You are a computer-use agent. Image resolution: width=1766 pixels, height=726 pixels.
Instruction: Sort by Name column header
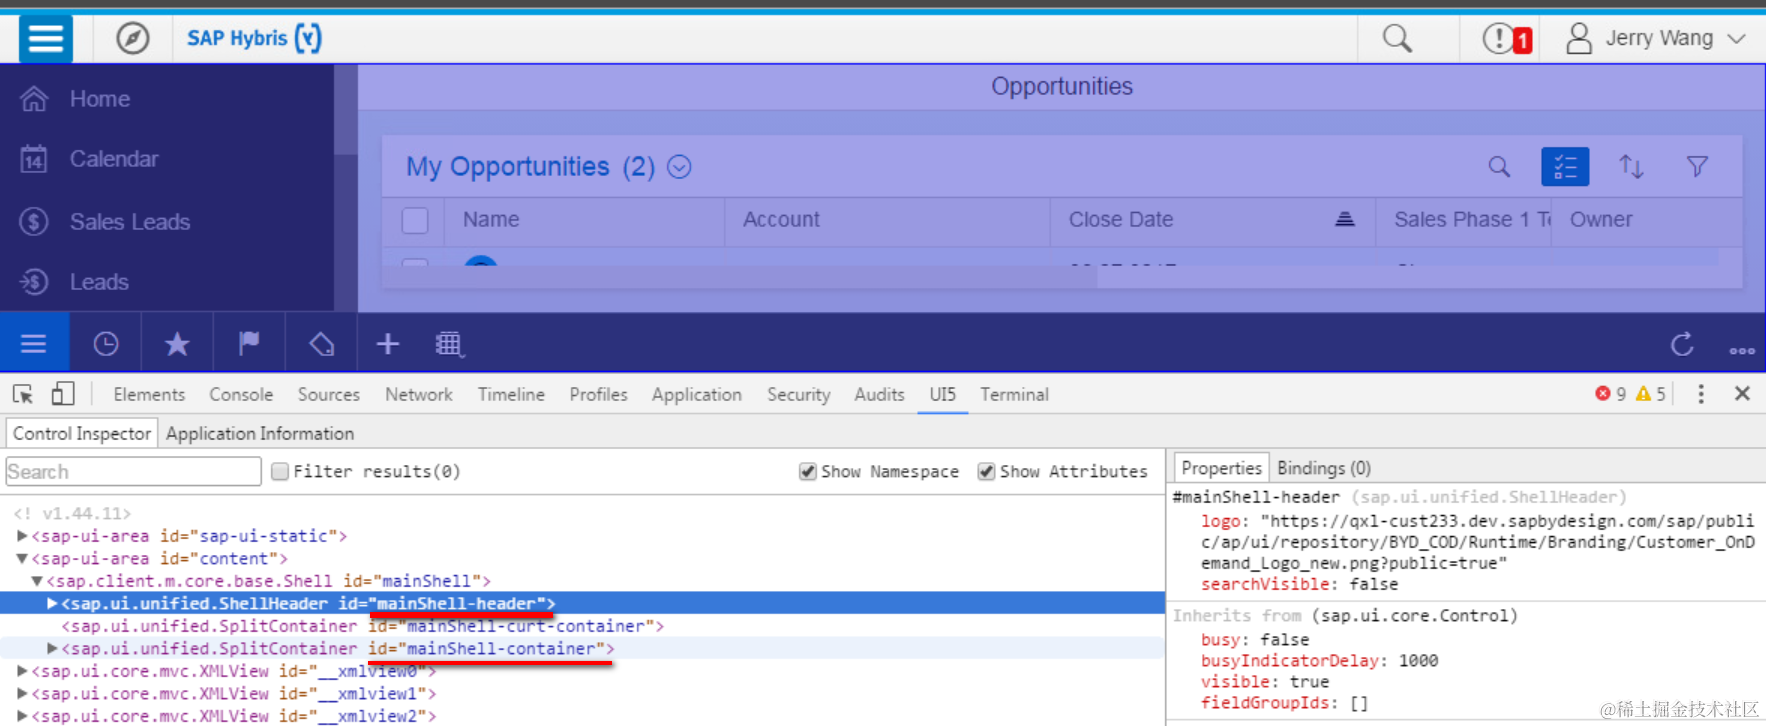click(x=491, y=220)
